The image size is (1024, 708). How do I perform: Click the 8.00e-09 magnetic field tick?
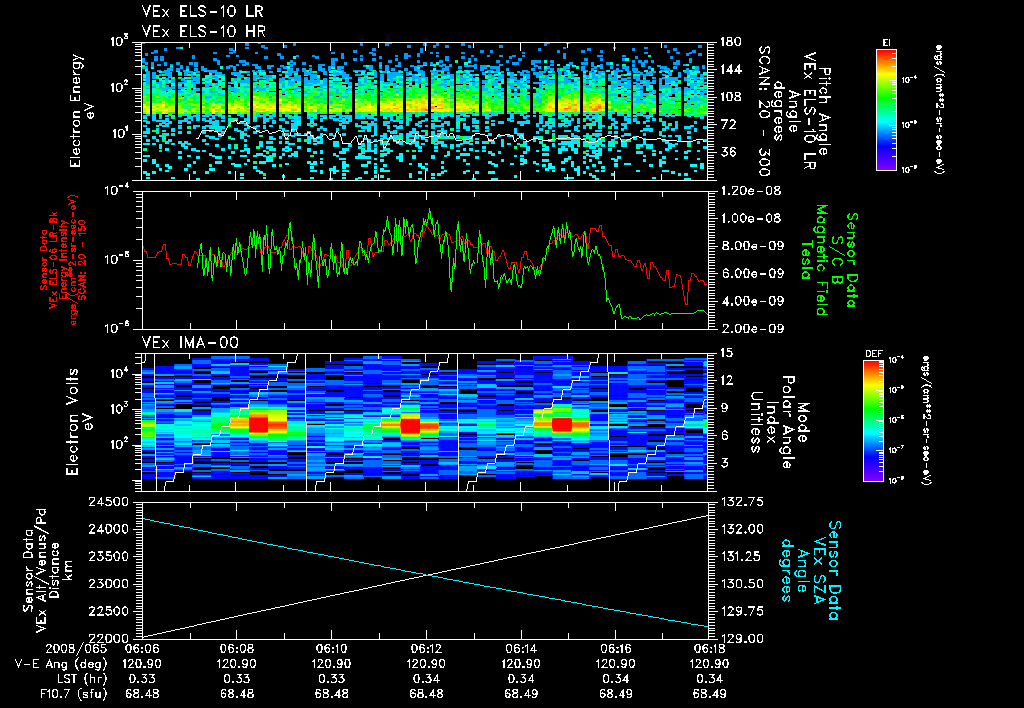(751, 246)
